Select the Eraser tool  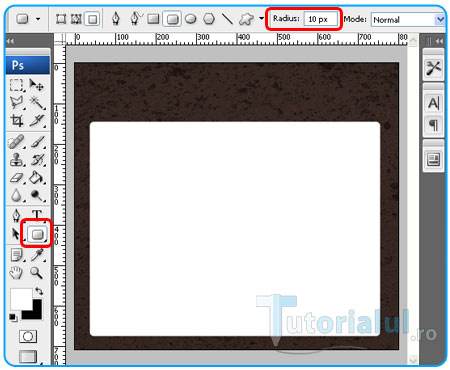(16, 178)
